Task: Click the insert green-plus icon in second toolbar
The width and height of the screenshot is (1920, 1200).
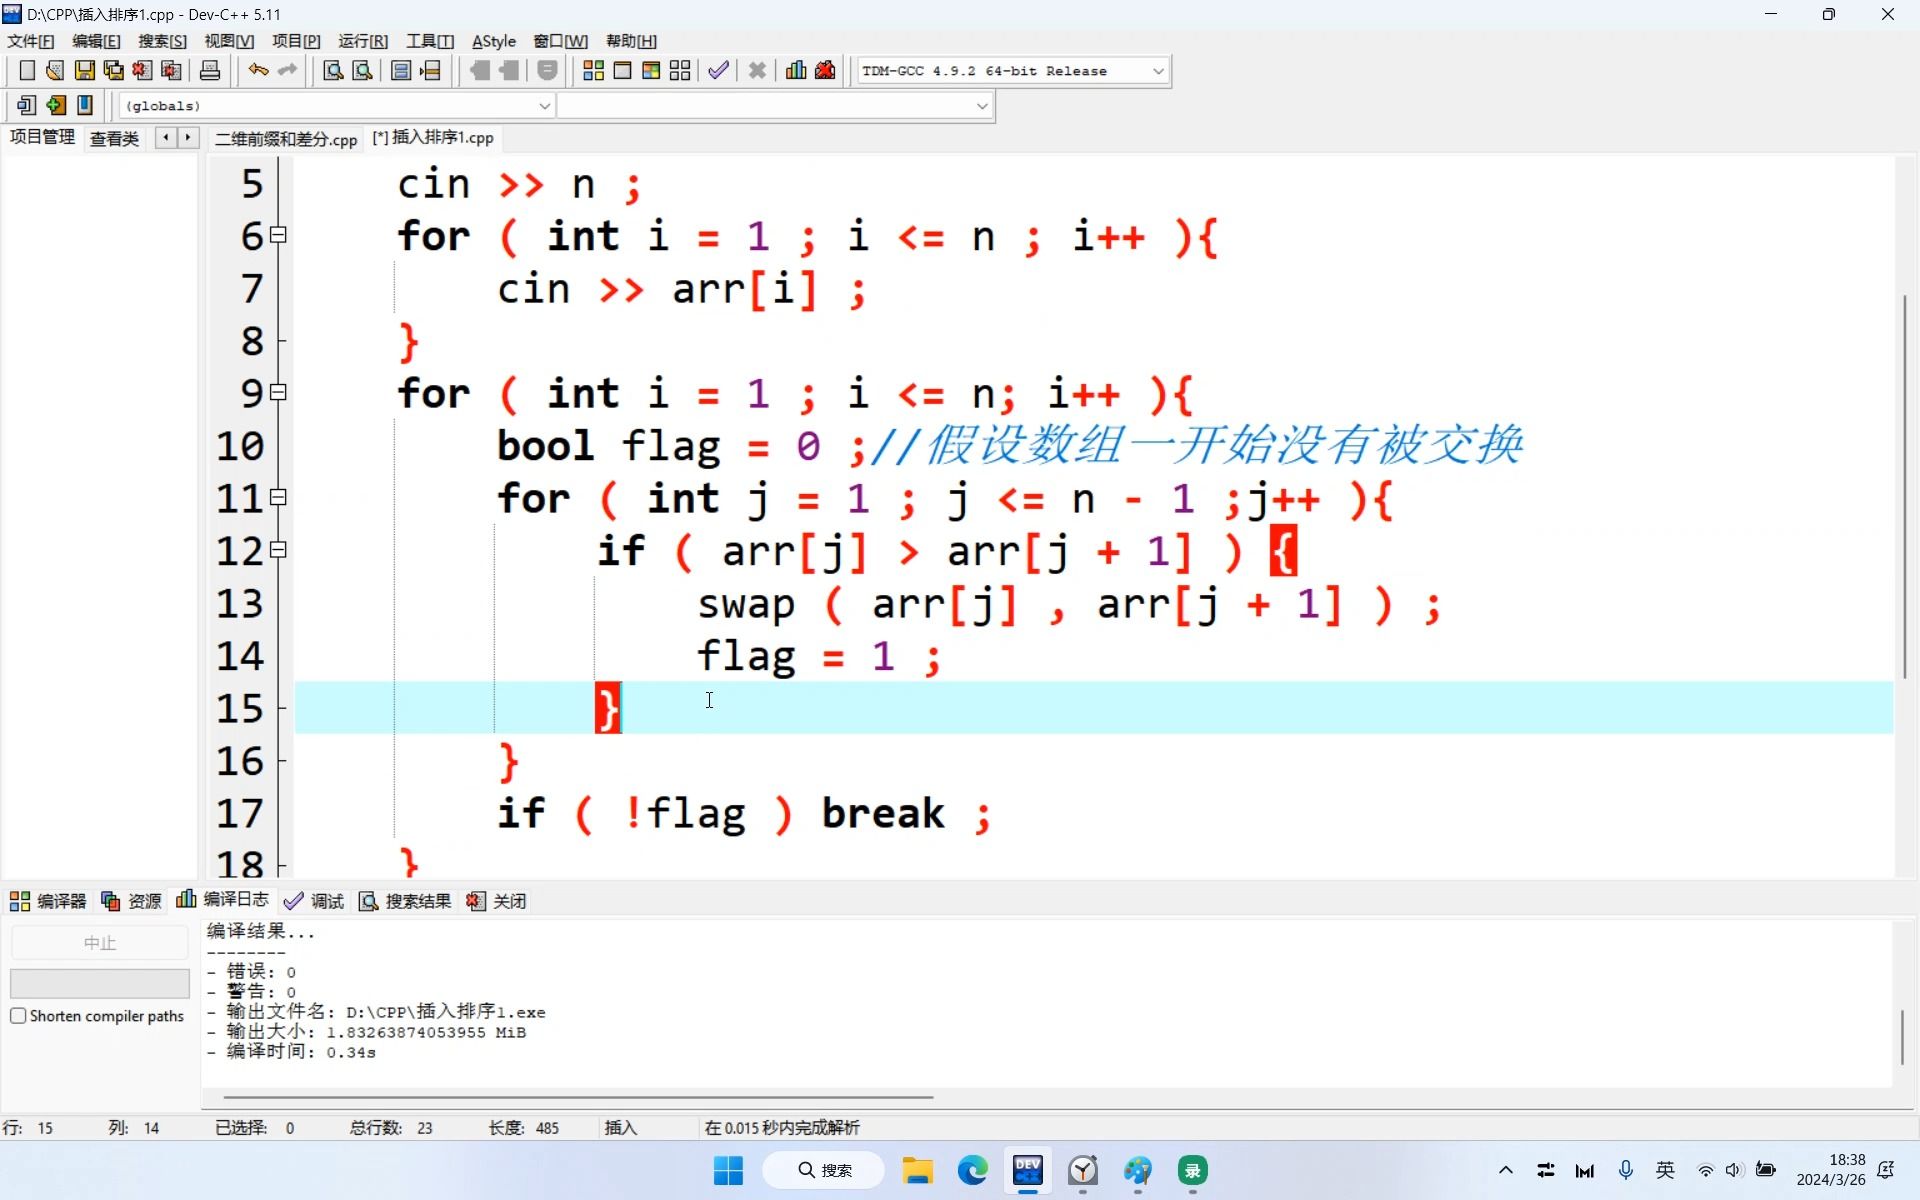Action: [56, 105]
